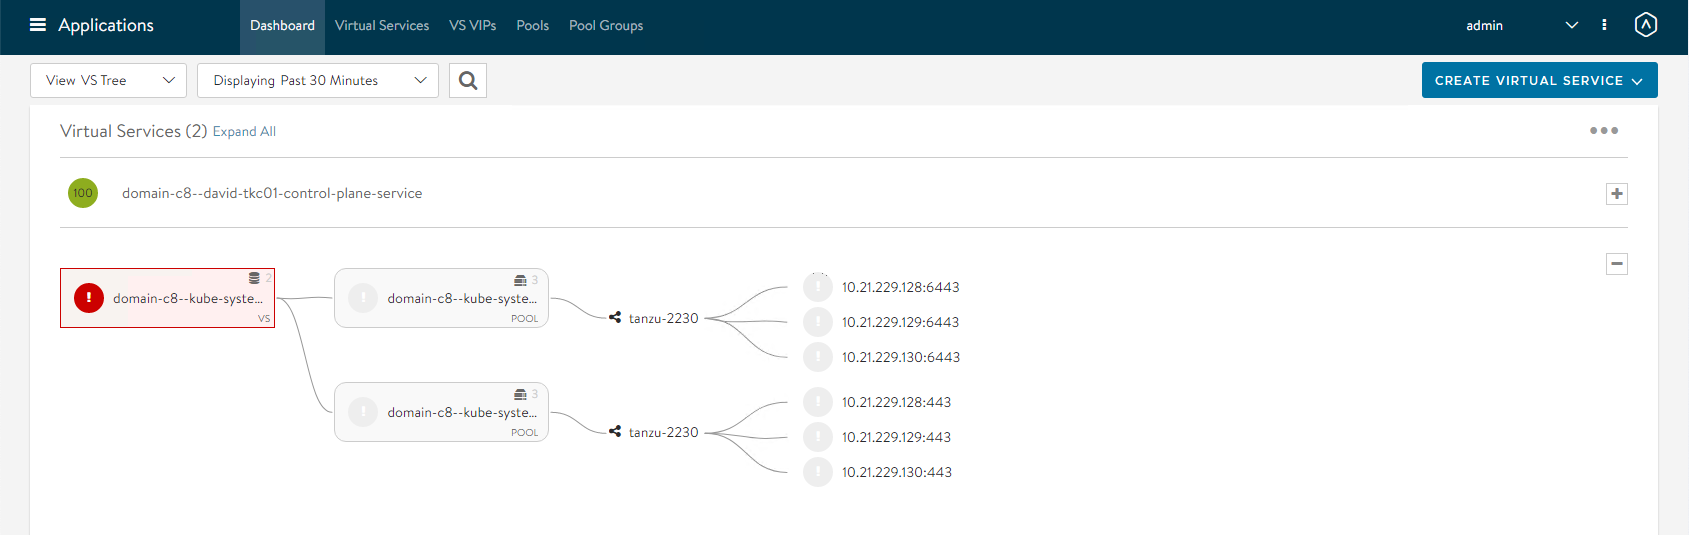Click status icon for 10.21.229.129:6443
This screenshot has width=1689, height=535.
tap(818, 322)
